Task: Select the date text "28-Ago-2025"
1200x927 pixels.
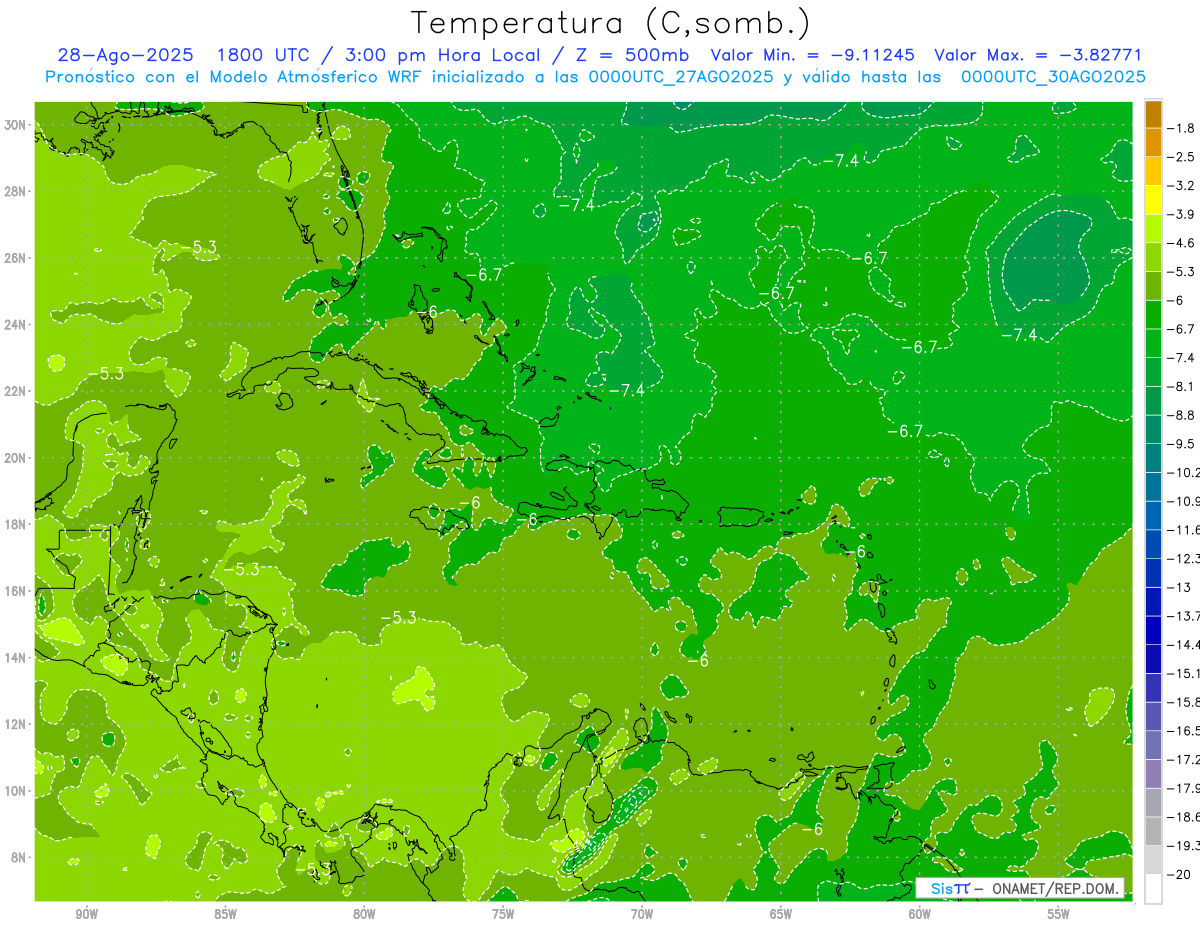Action: pyautogui.click(x=124, y=55)
